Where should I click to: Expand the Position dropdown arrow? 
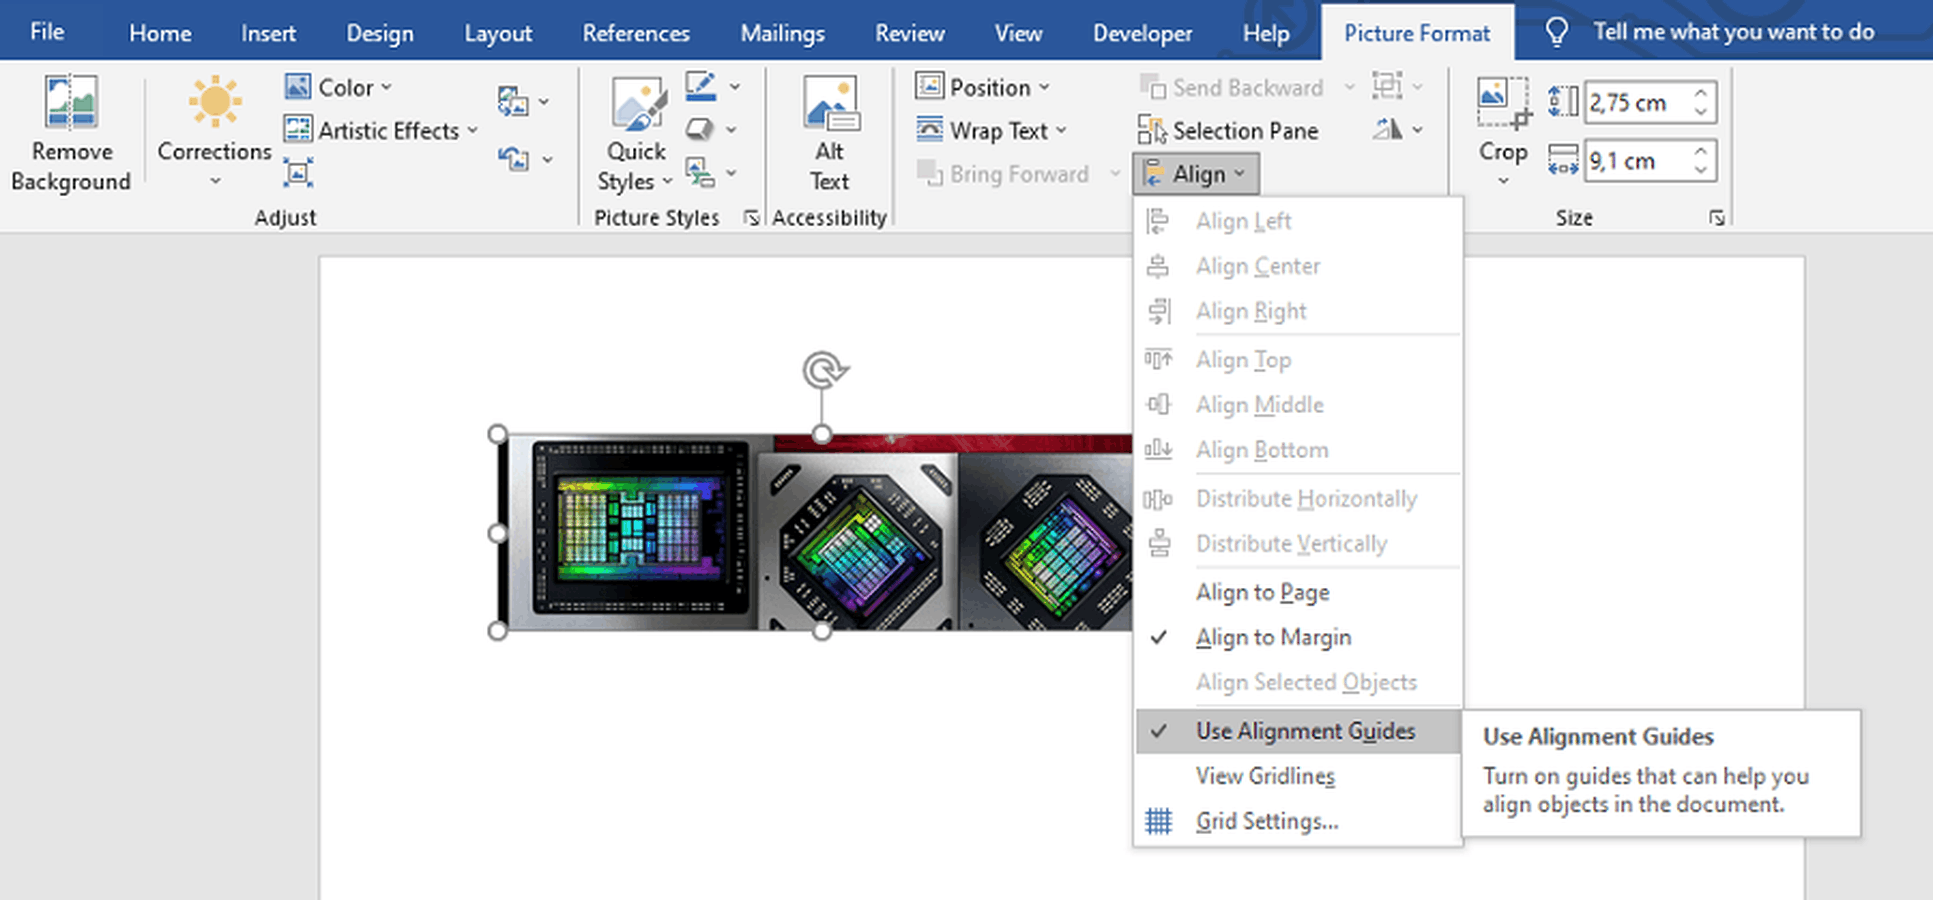(x=1044, y=88)
